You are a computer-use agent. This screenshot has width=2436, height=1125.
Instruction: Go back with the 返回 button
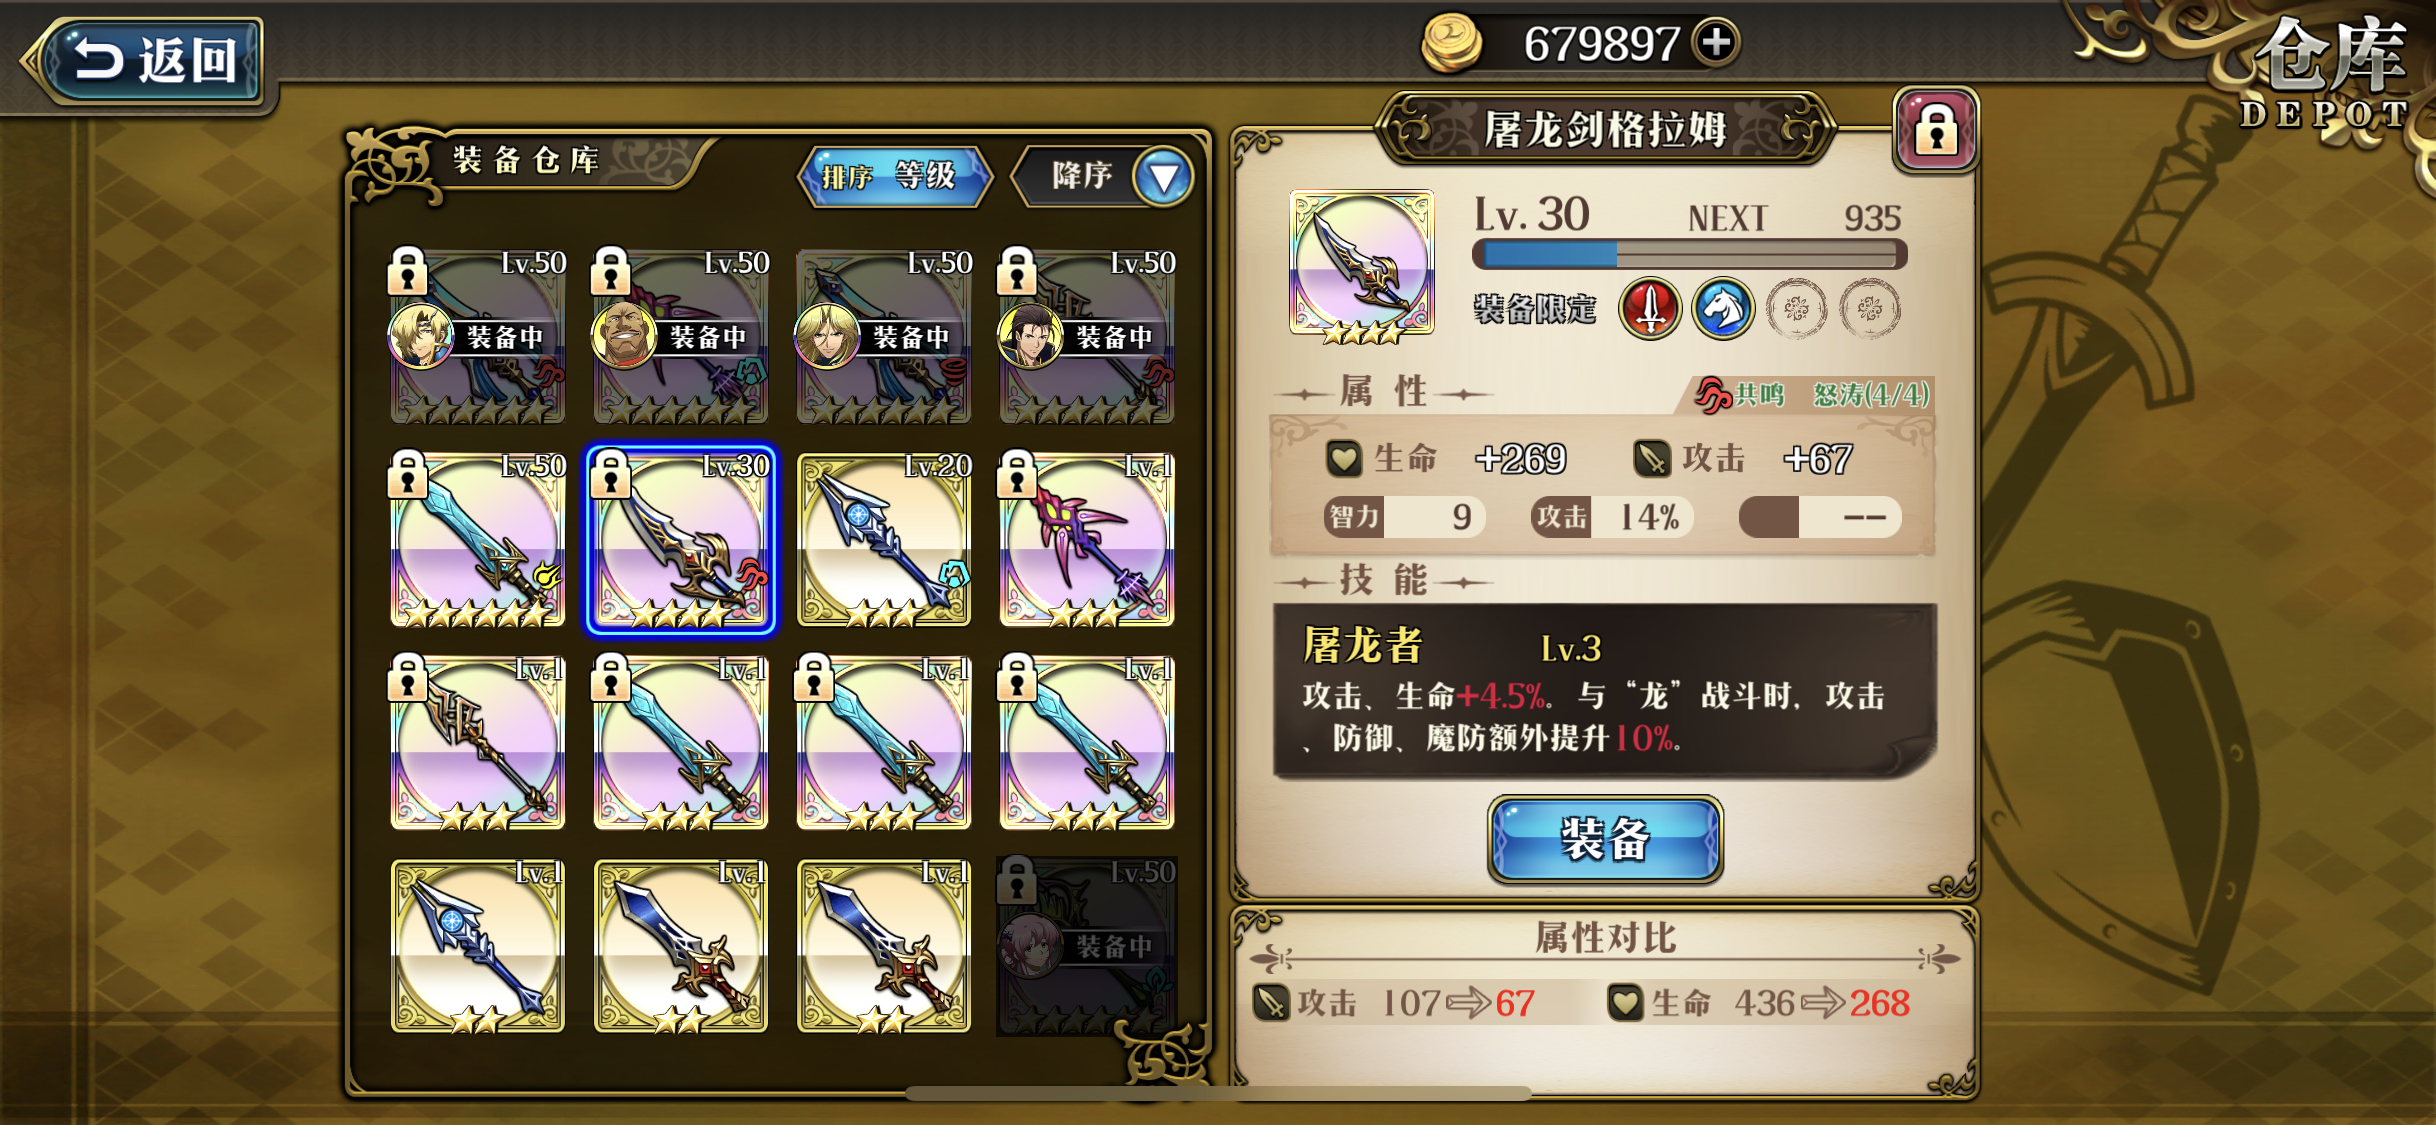[x=150, y=60]
